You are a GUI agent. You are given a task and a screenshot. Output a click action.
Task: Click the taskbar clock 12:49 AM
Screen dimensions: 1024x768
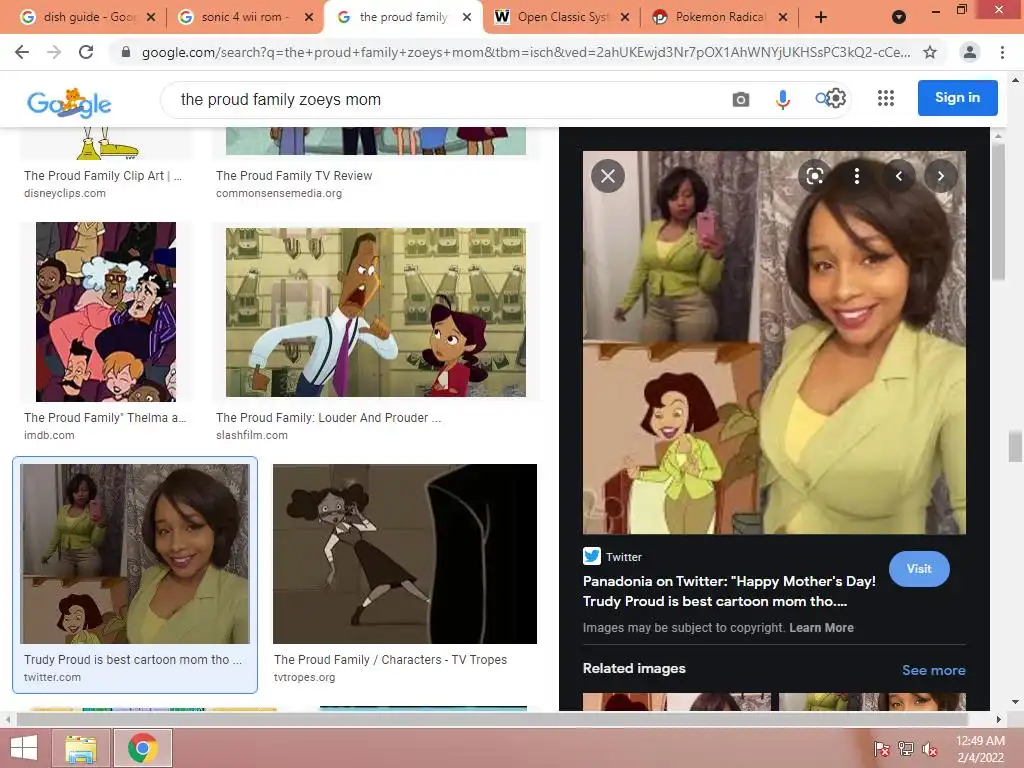pos(980,741)
